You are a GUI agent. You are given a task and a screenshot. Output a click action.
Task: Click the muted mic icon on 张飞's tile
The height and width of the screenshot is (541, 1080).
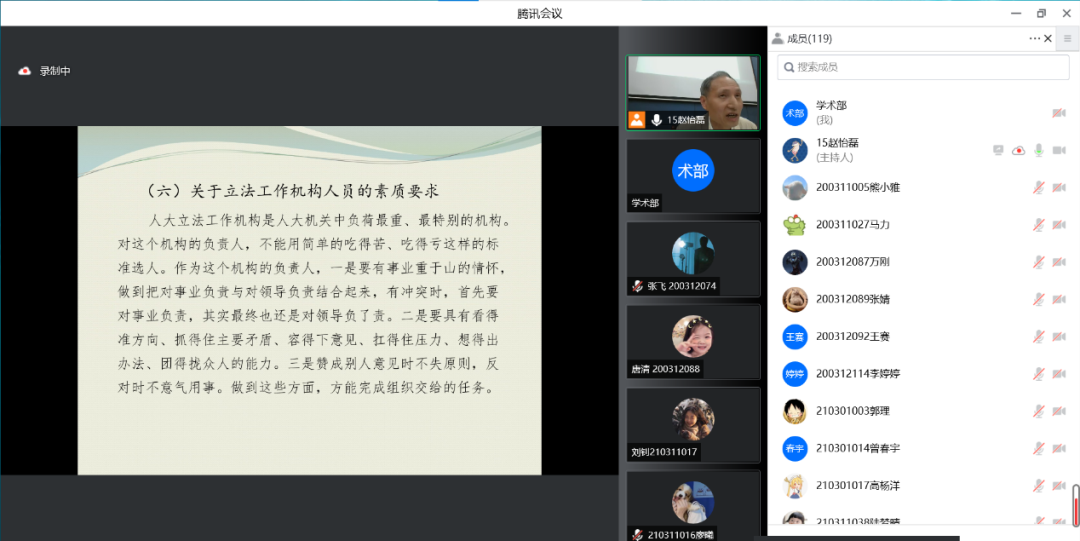pyautogui.click(x=636, y=286)
